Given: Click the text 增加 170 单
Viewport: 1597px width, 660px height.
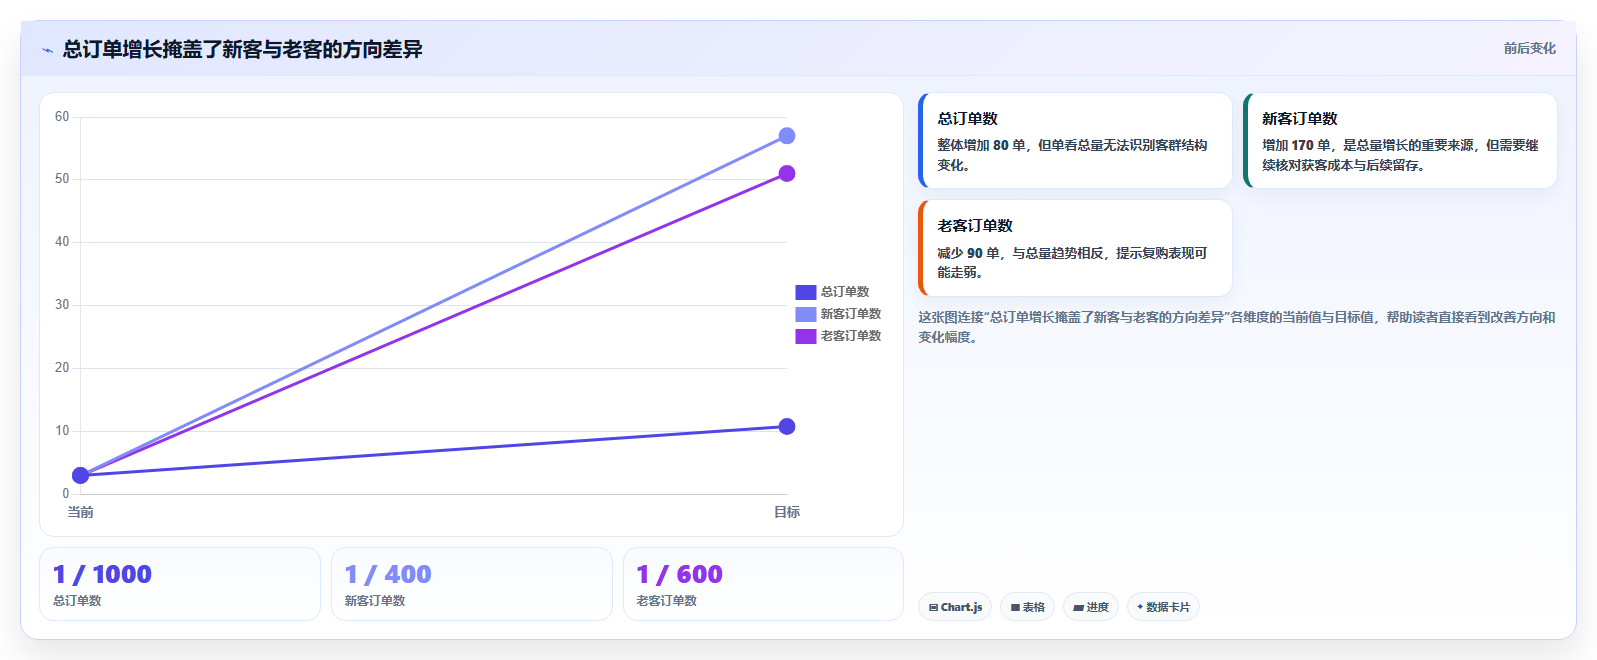Looking at the screenshot, I should click(1296, 145).
